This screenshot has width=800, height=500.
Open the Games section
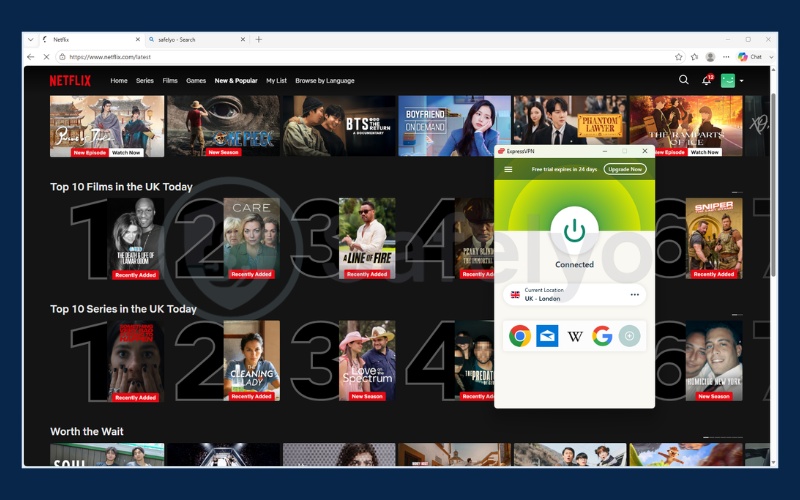click(196, 81)
